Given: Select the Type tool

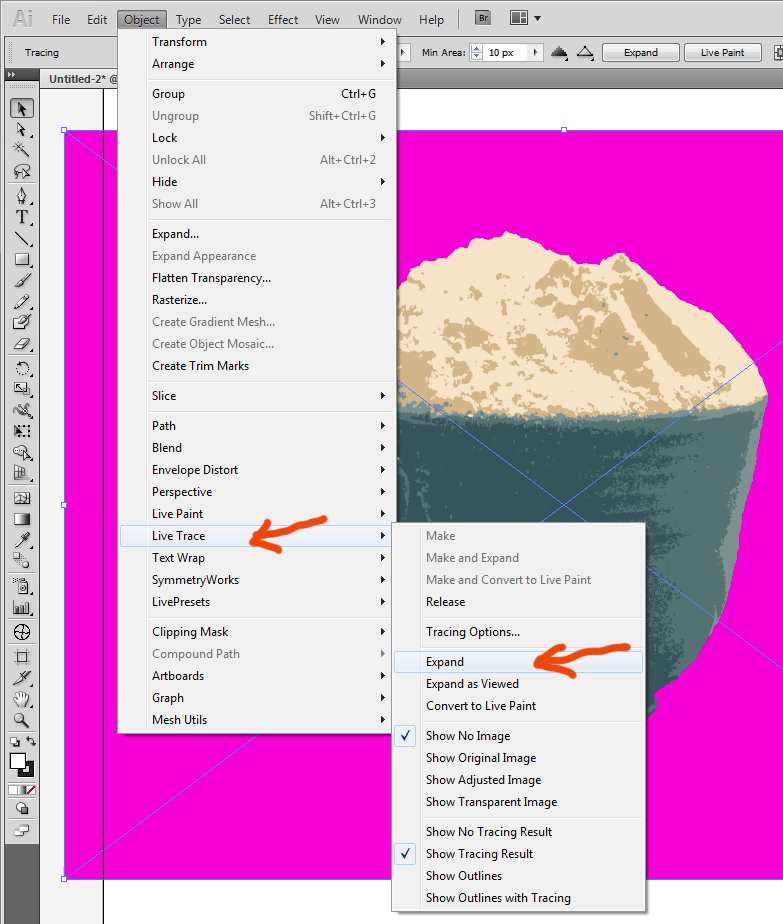Looking at the screenshot, I should pos(21,217).
